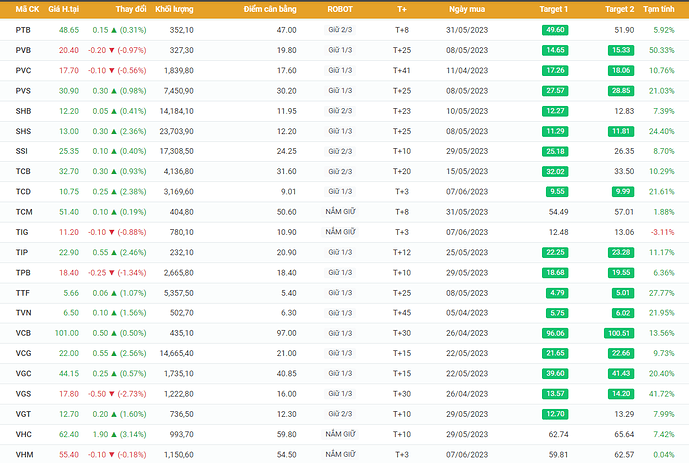Open the VCB stock ticker
689x463 pixels.
(x=23, y=332)
